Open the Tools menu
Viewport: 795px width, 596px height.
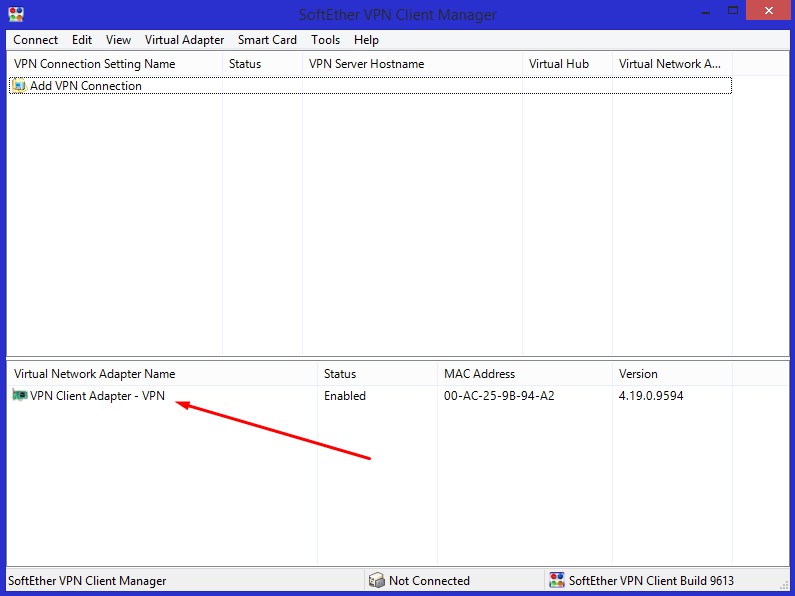click(325, 40)
